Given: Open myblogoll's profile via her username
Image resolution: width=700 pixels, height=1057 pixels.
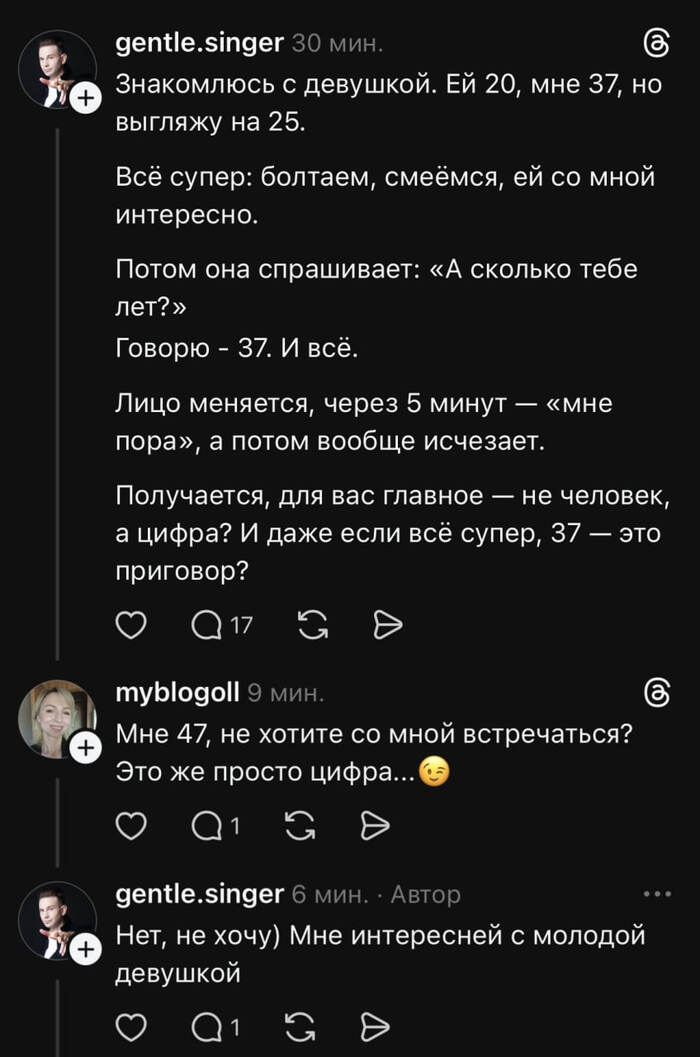Looking at the screenshot, I should pos(178,690).
